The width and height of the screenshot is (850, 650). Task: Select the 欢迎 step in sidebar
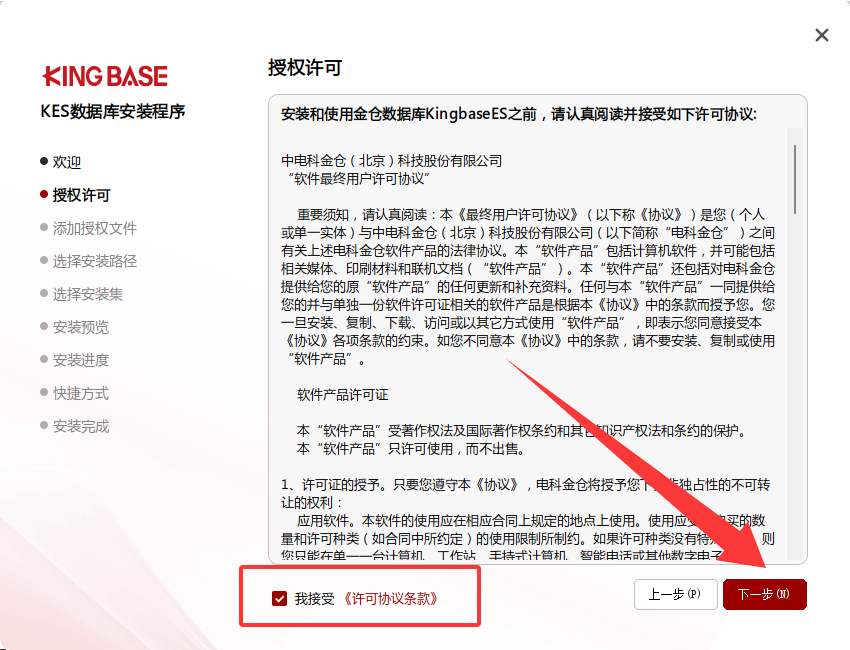coord(61,162)
